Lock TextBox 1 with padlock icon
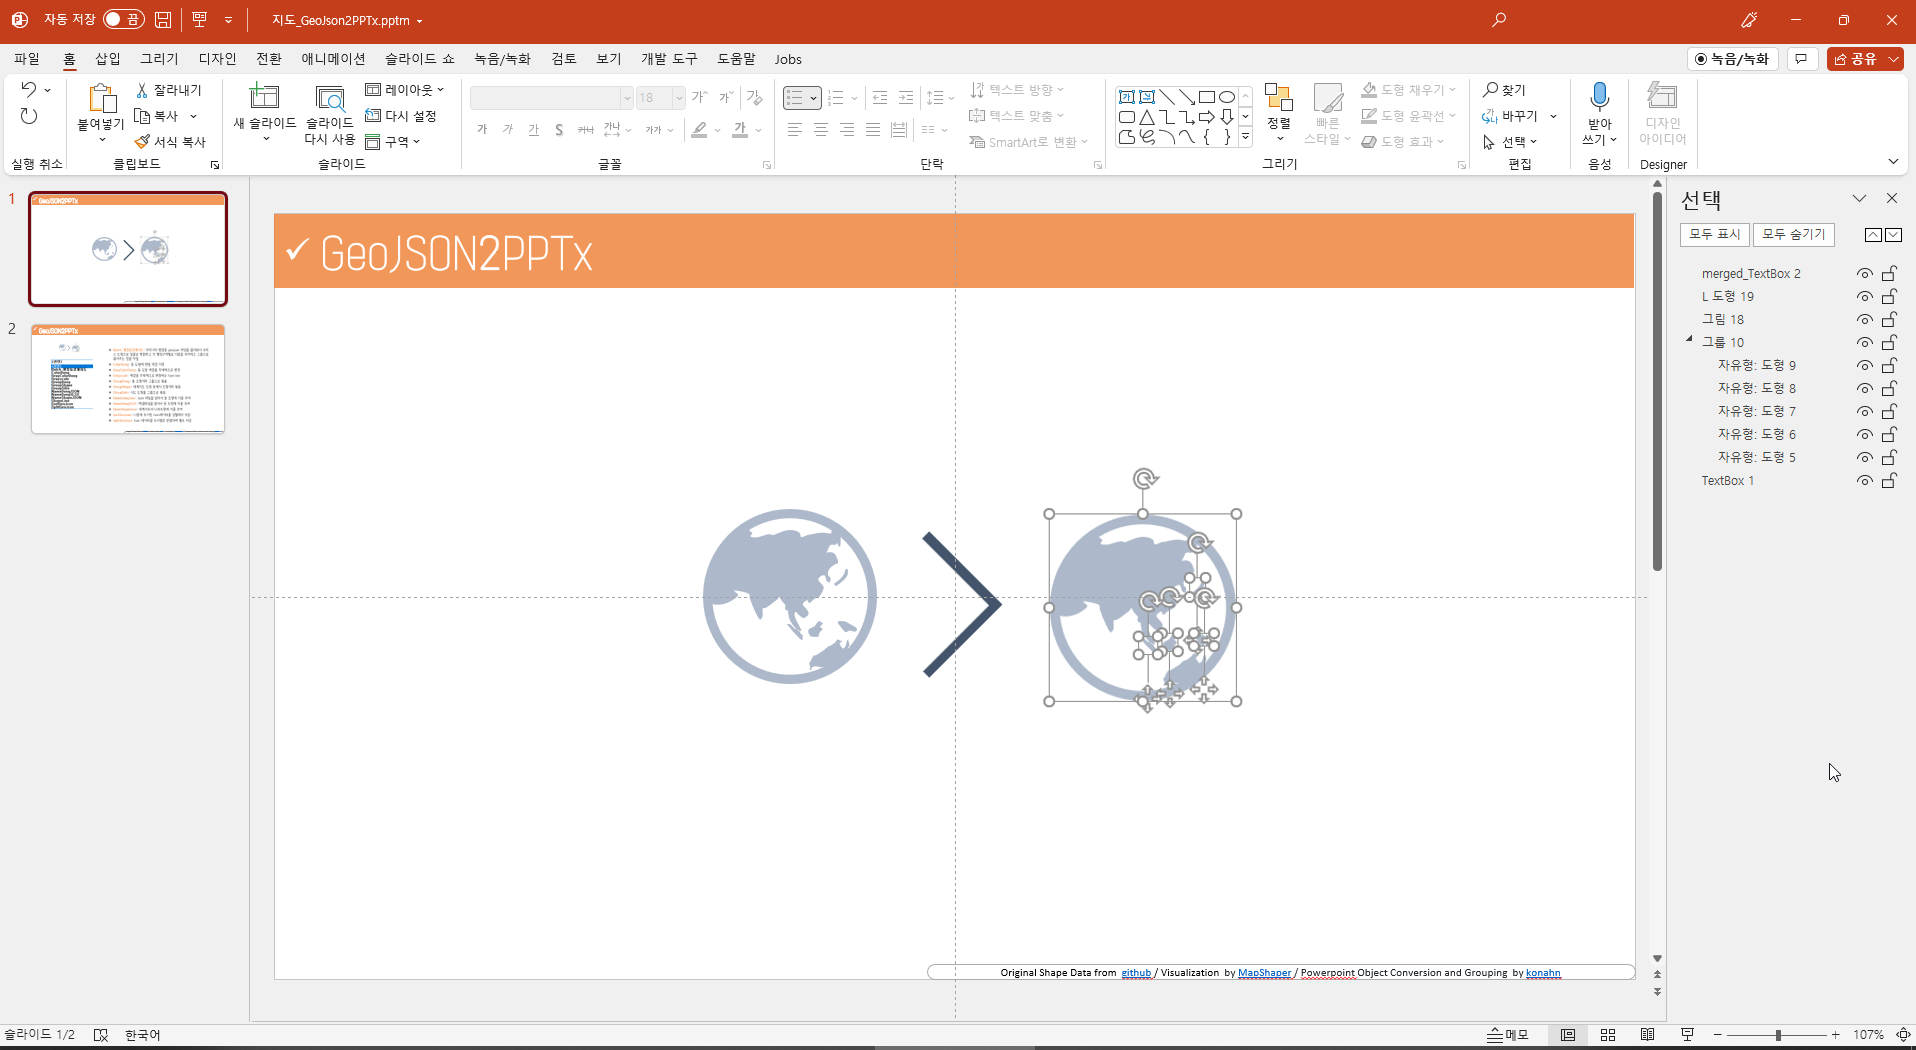1916x1050 pixels. click(x=1889, y=481)
